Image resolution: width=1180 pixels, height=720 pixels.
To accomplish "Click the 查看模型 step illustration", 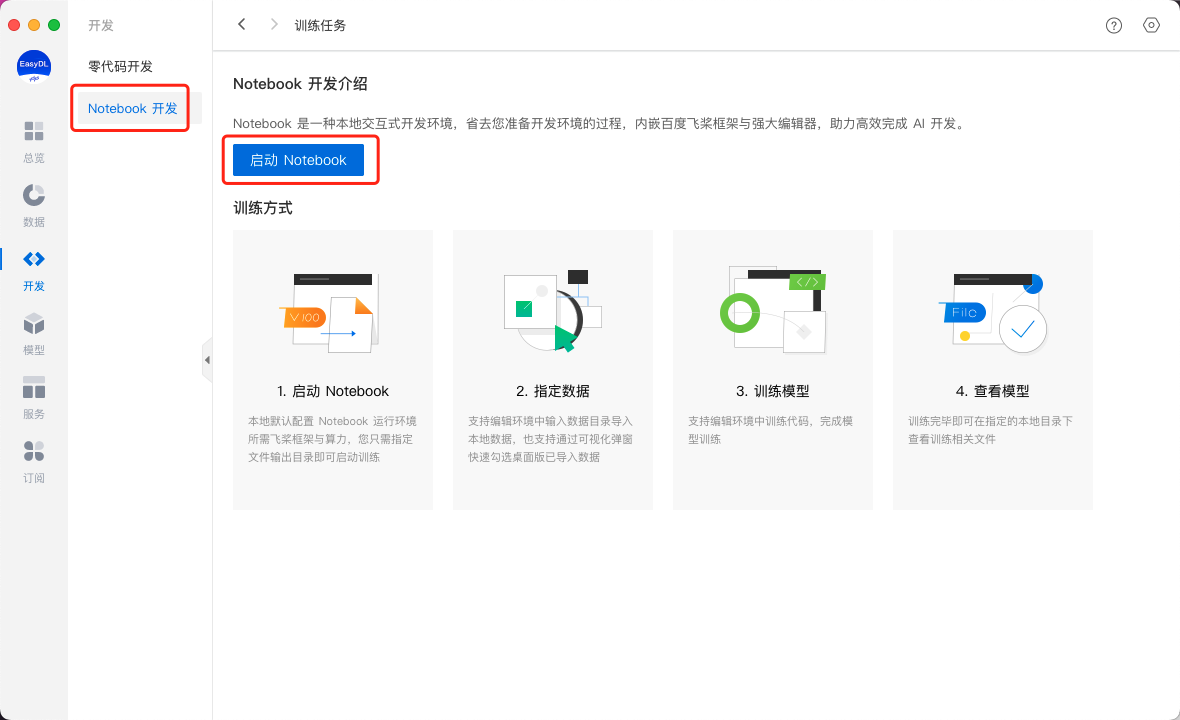I will (993, 313).
